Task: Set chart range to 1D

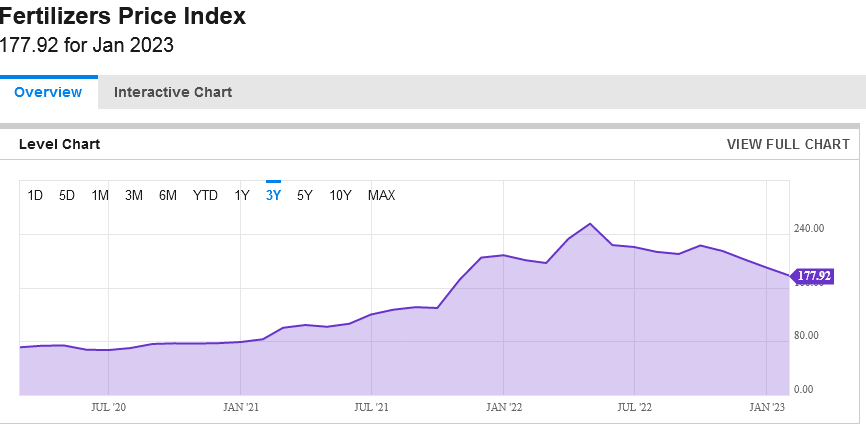Action: [35, 195]
